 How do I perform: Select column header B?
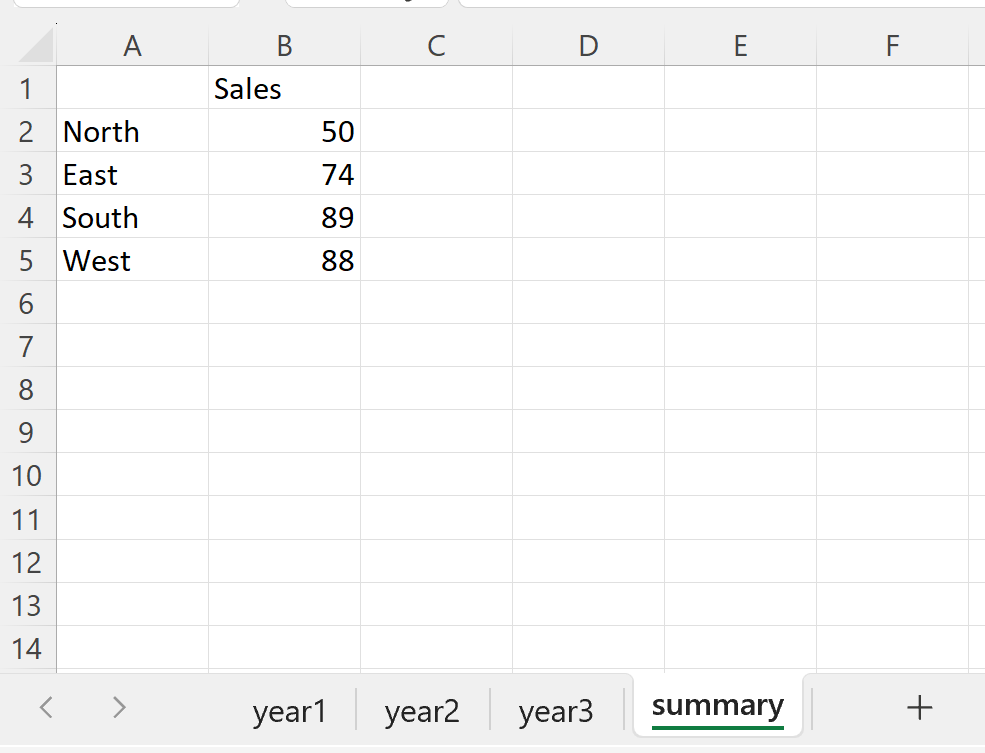(x=284, y=45)
